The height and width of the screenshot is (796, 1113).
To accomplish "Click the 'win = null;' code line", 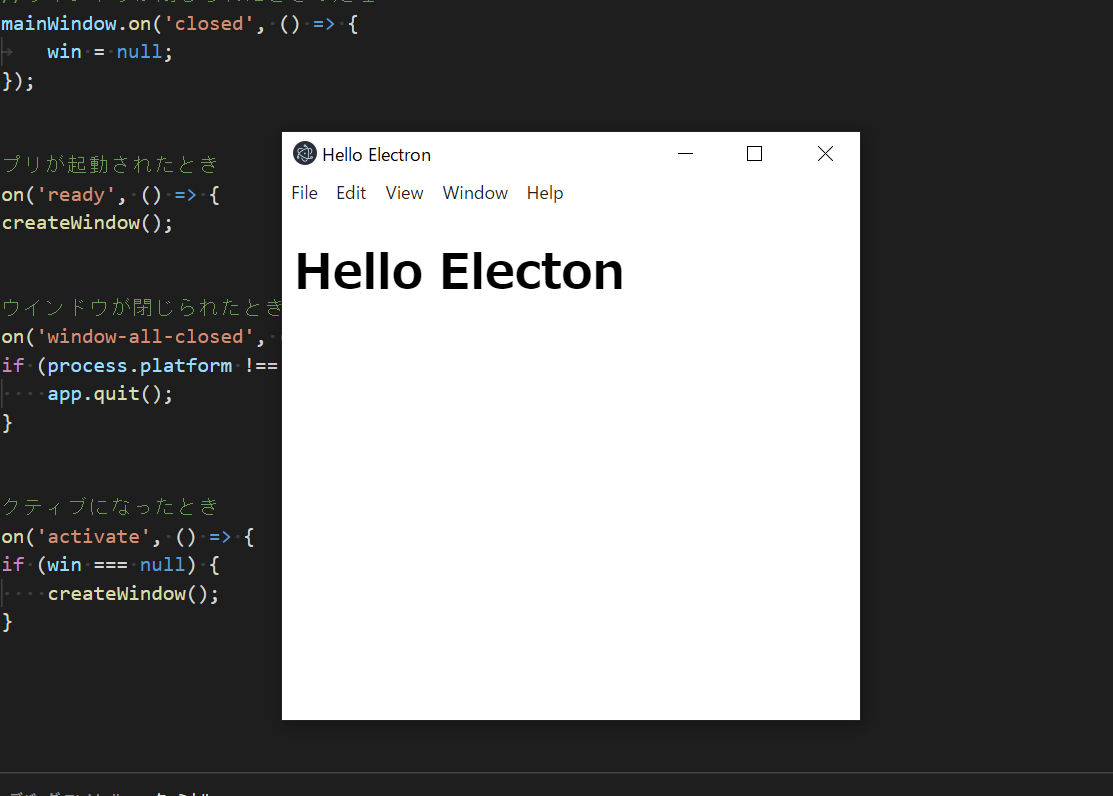I will pyautogui.click(x=109, y=52).
